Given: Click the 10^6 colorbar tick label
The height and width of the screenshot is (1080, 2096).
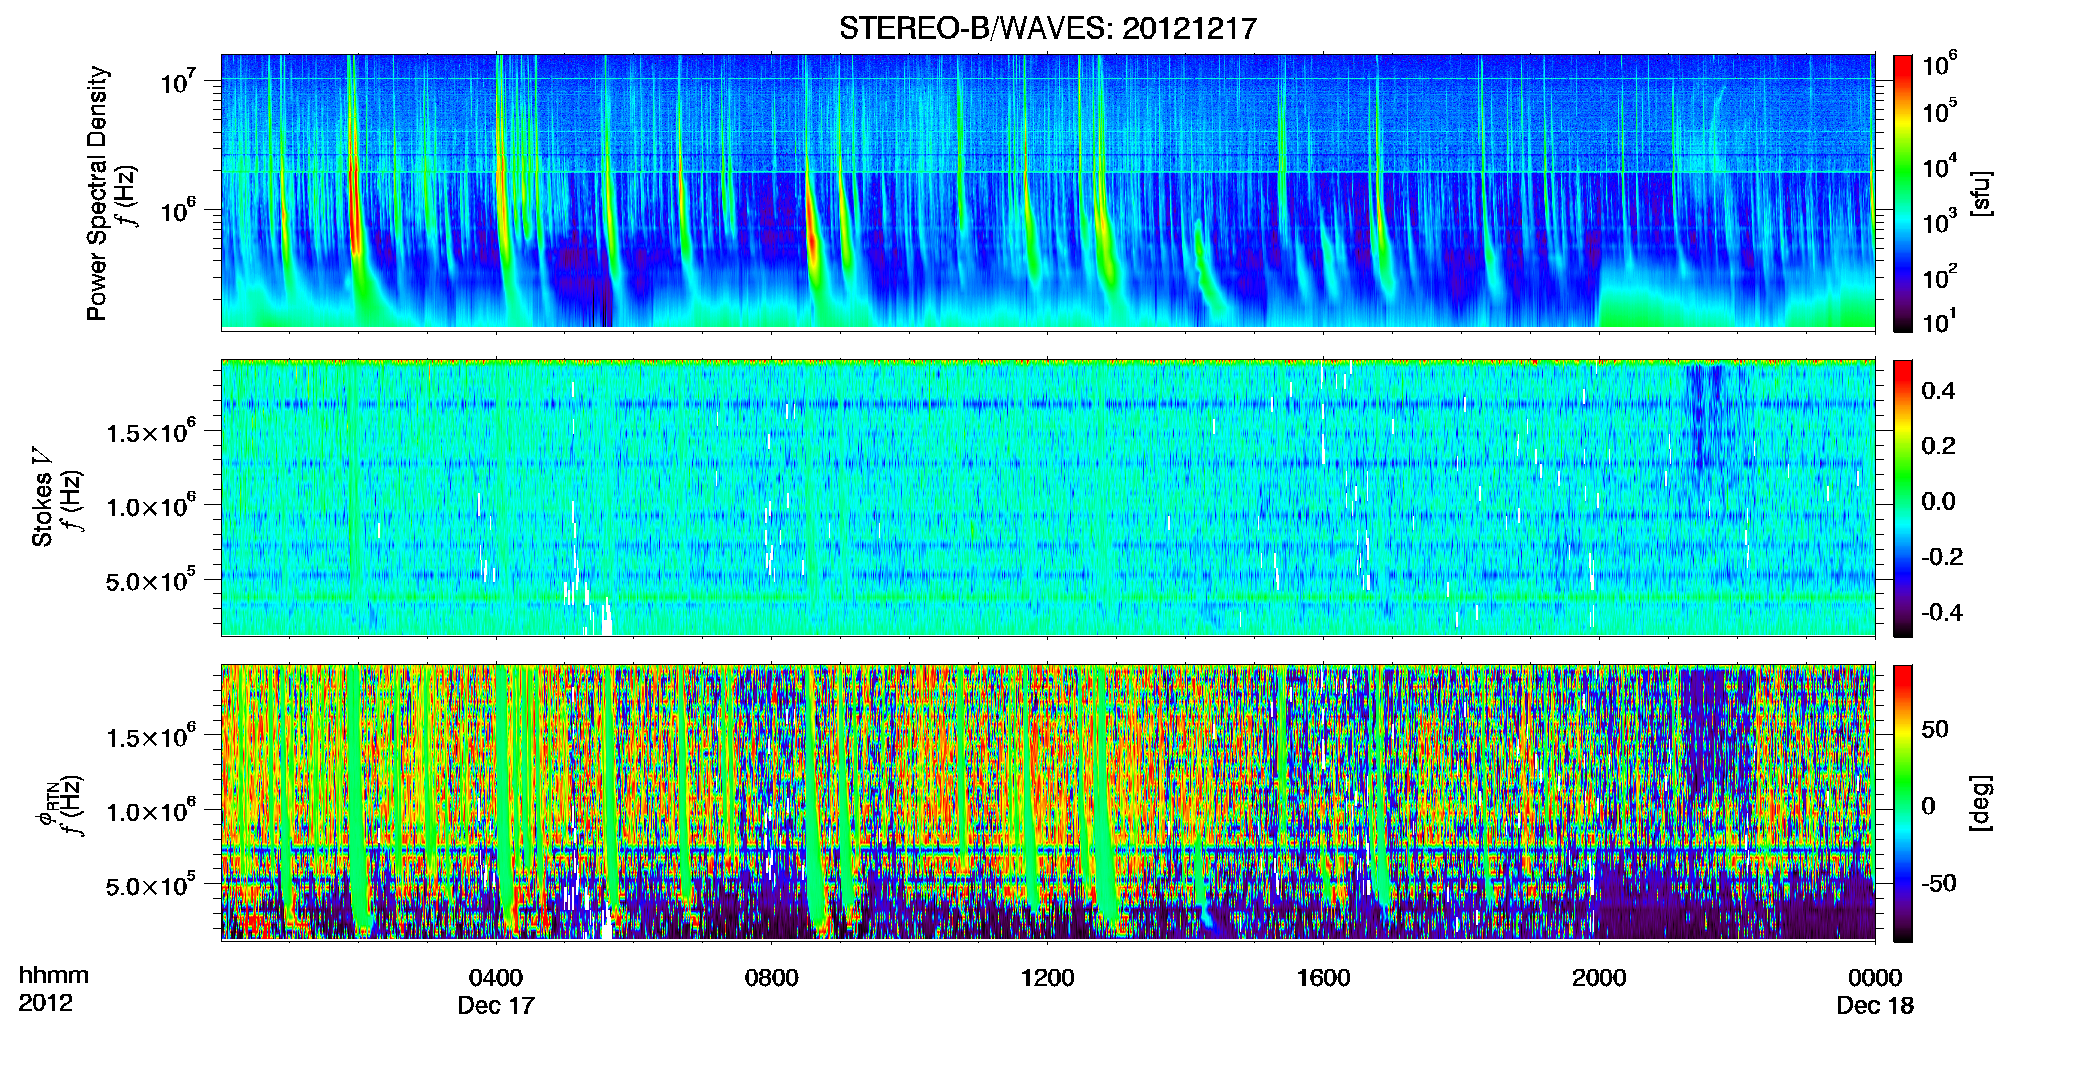Looking at the screenshot, I should [x=1940, y=64].
